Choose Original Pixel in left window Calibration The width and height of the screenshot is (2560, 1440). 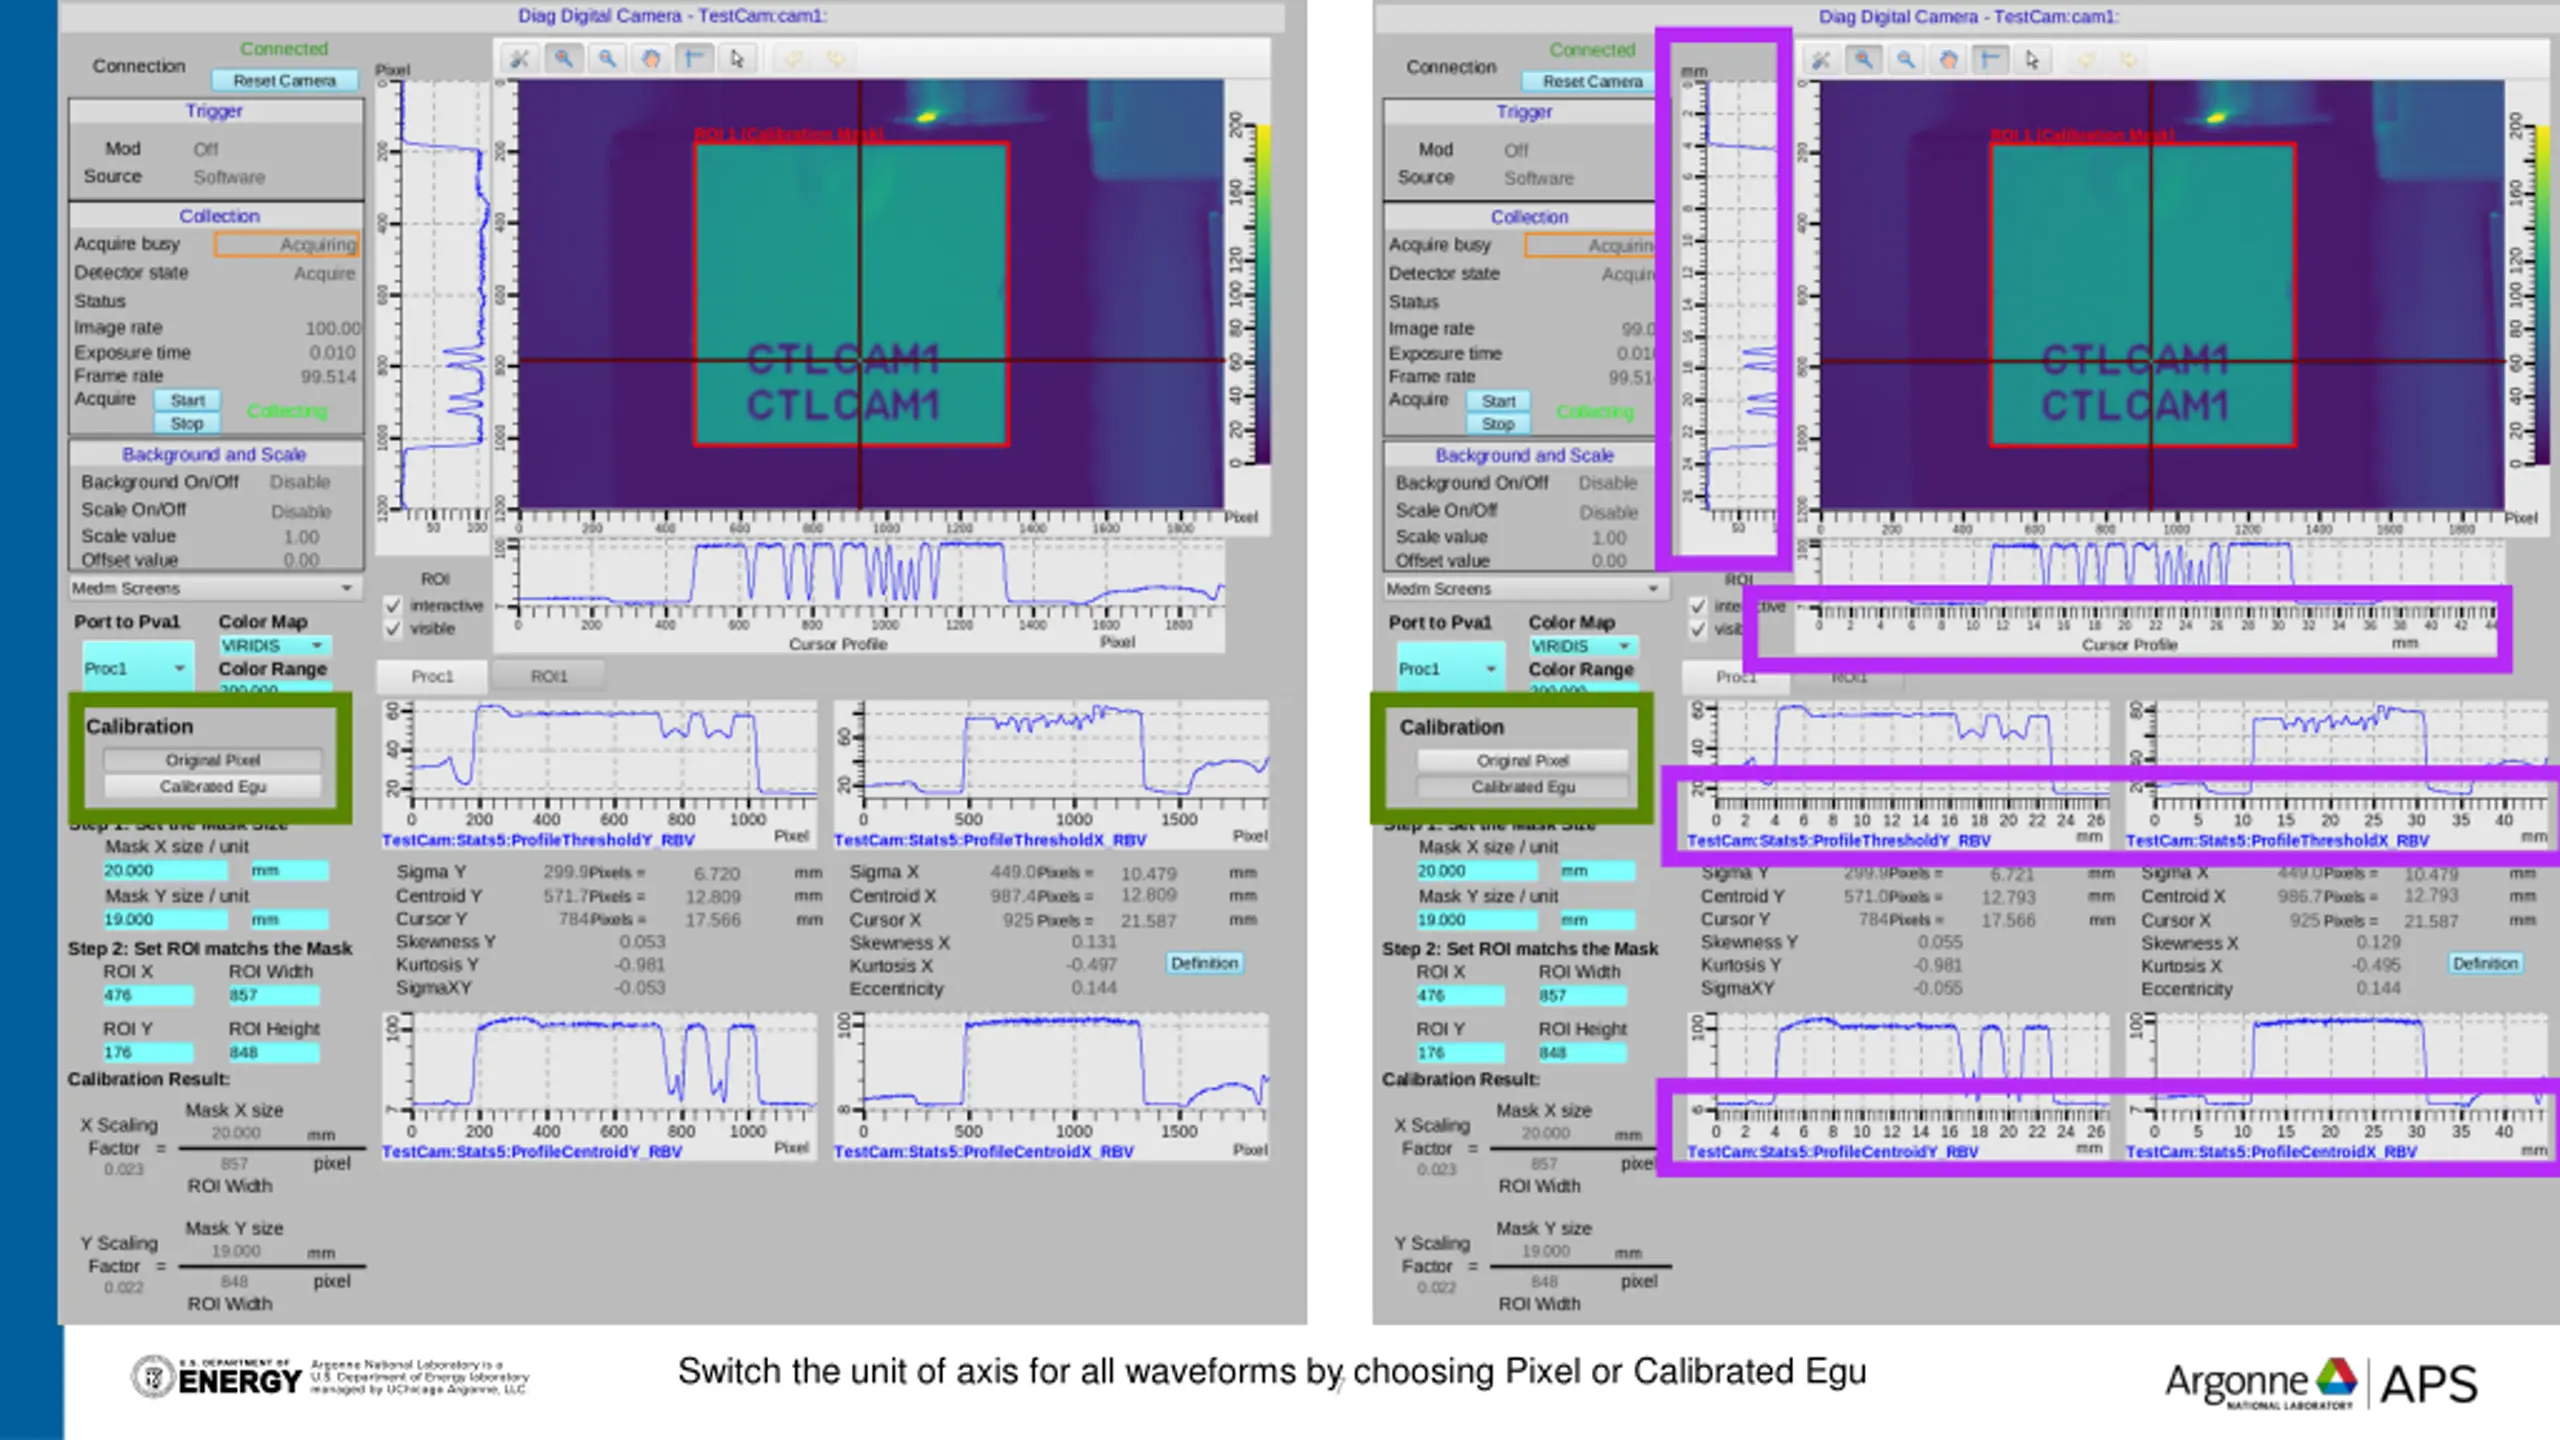pyautogui.click(x=212, y=760)
